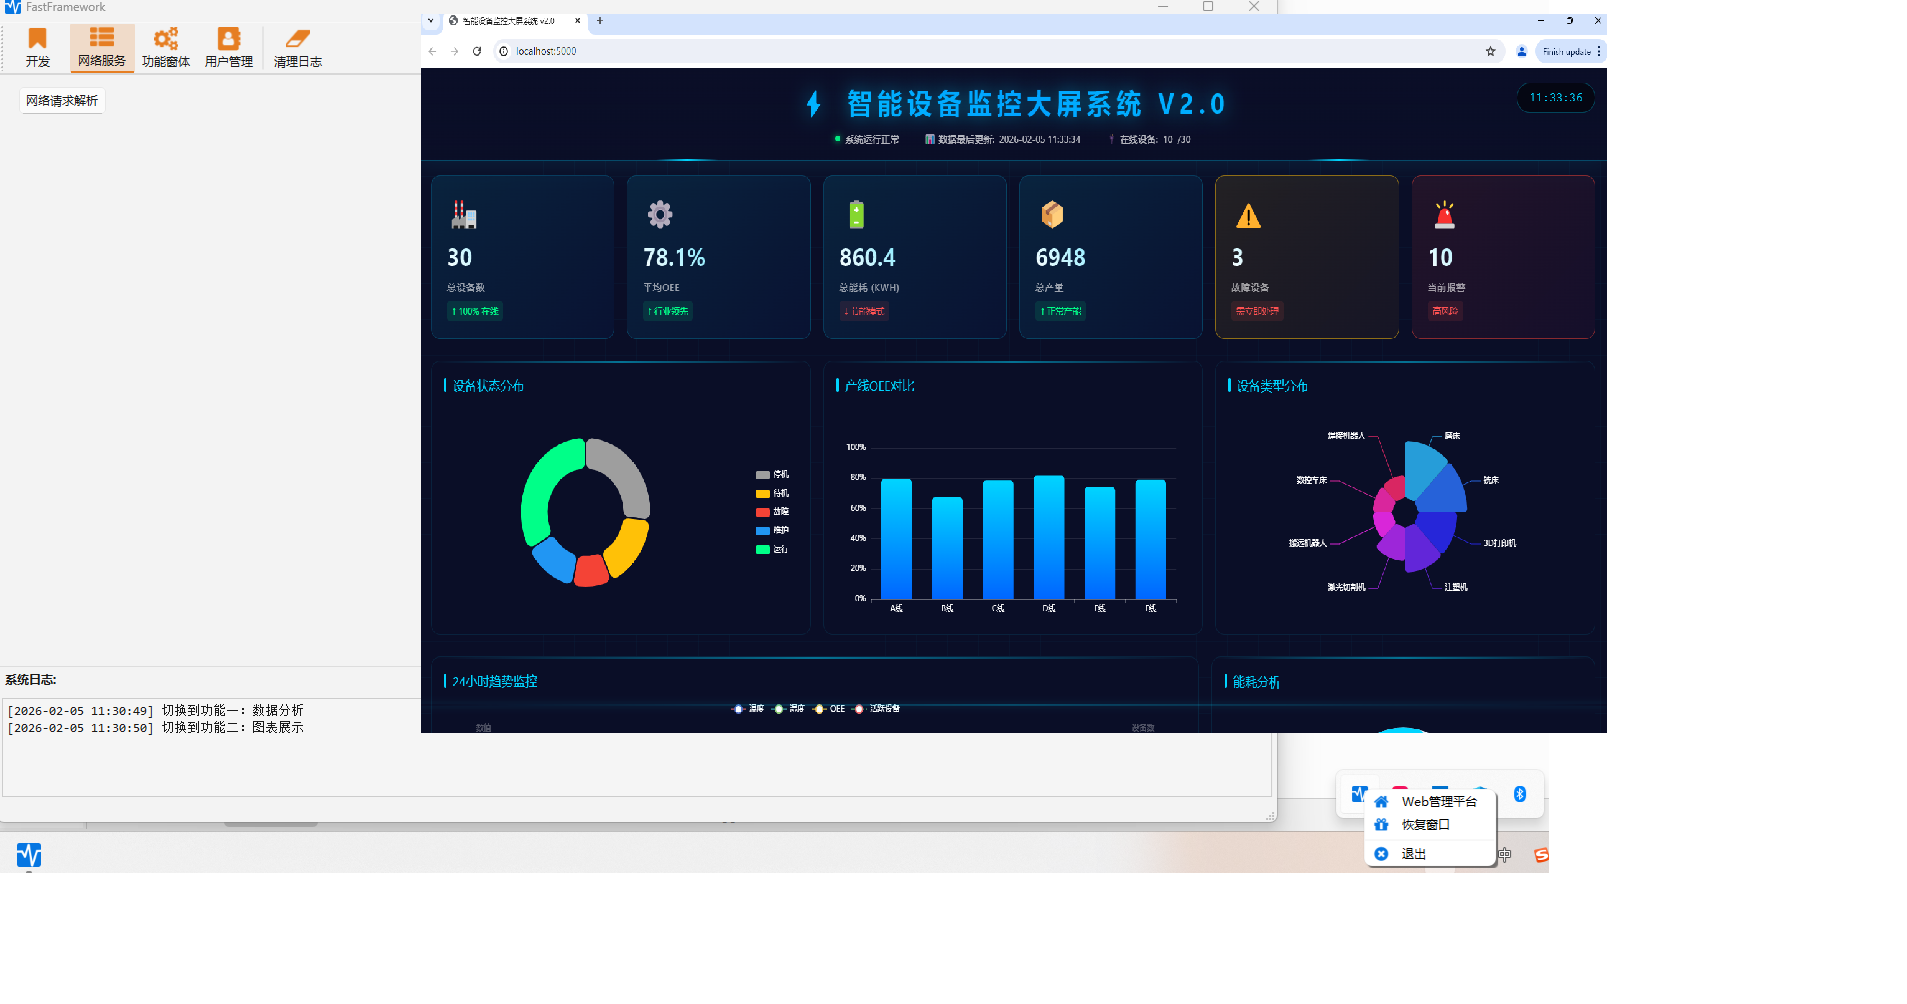
Task: Click the 清理日志 toolbar icon
Action: [x=296, y=47]
